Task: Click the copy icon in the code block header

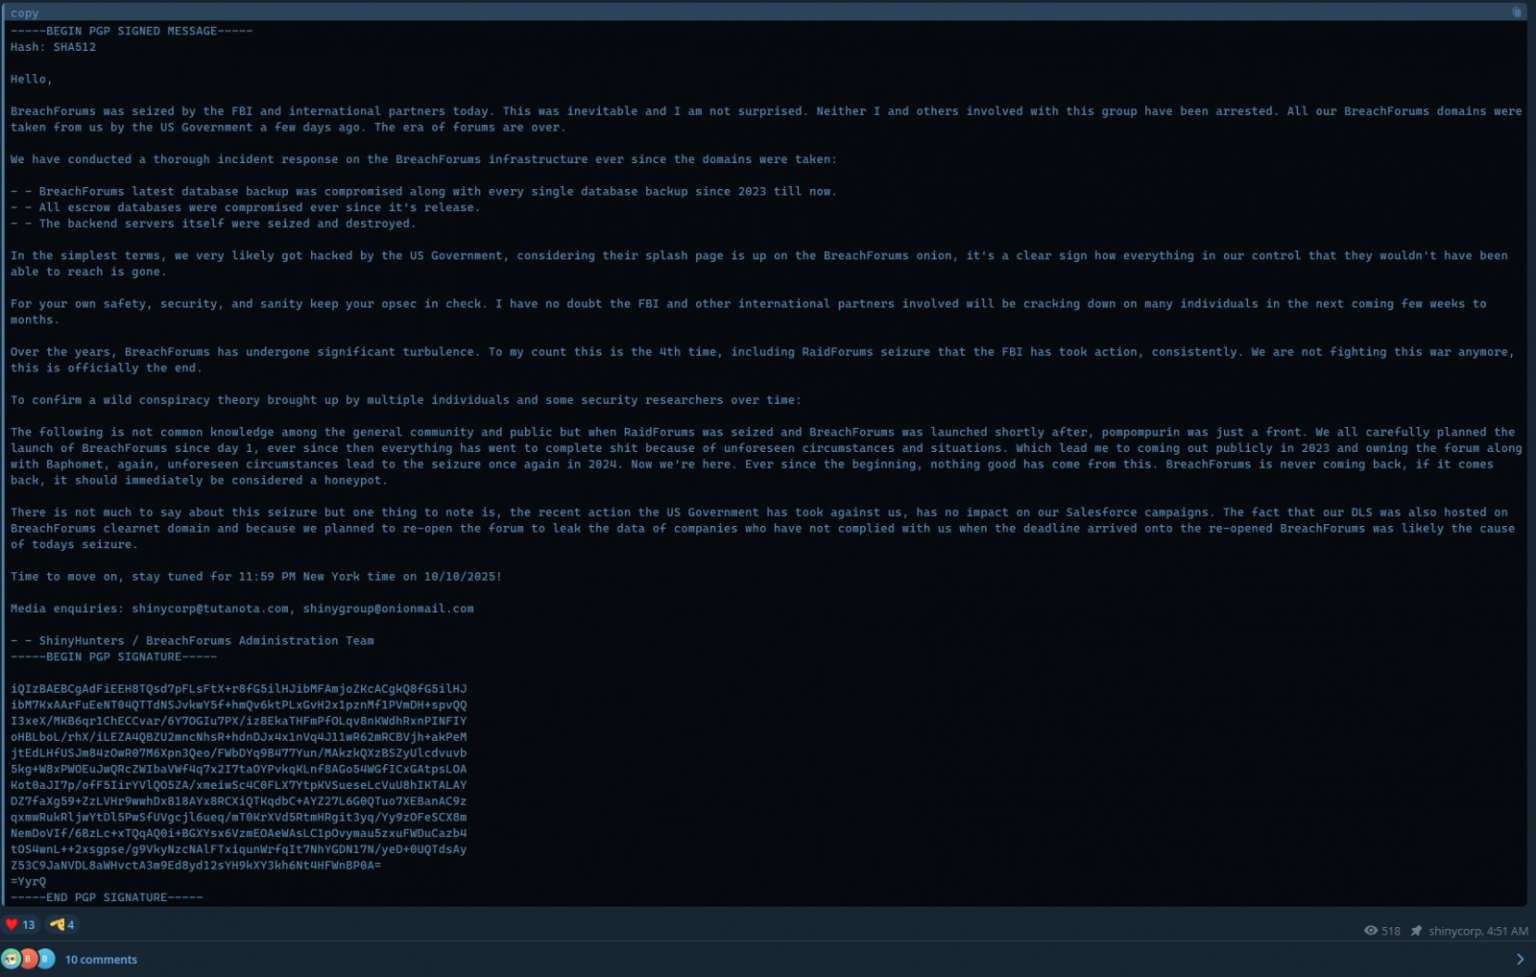Action: [x=1516, y=12]
